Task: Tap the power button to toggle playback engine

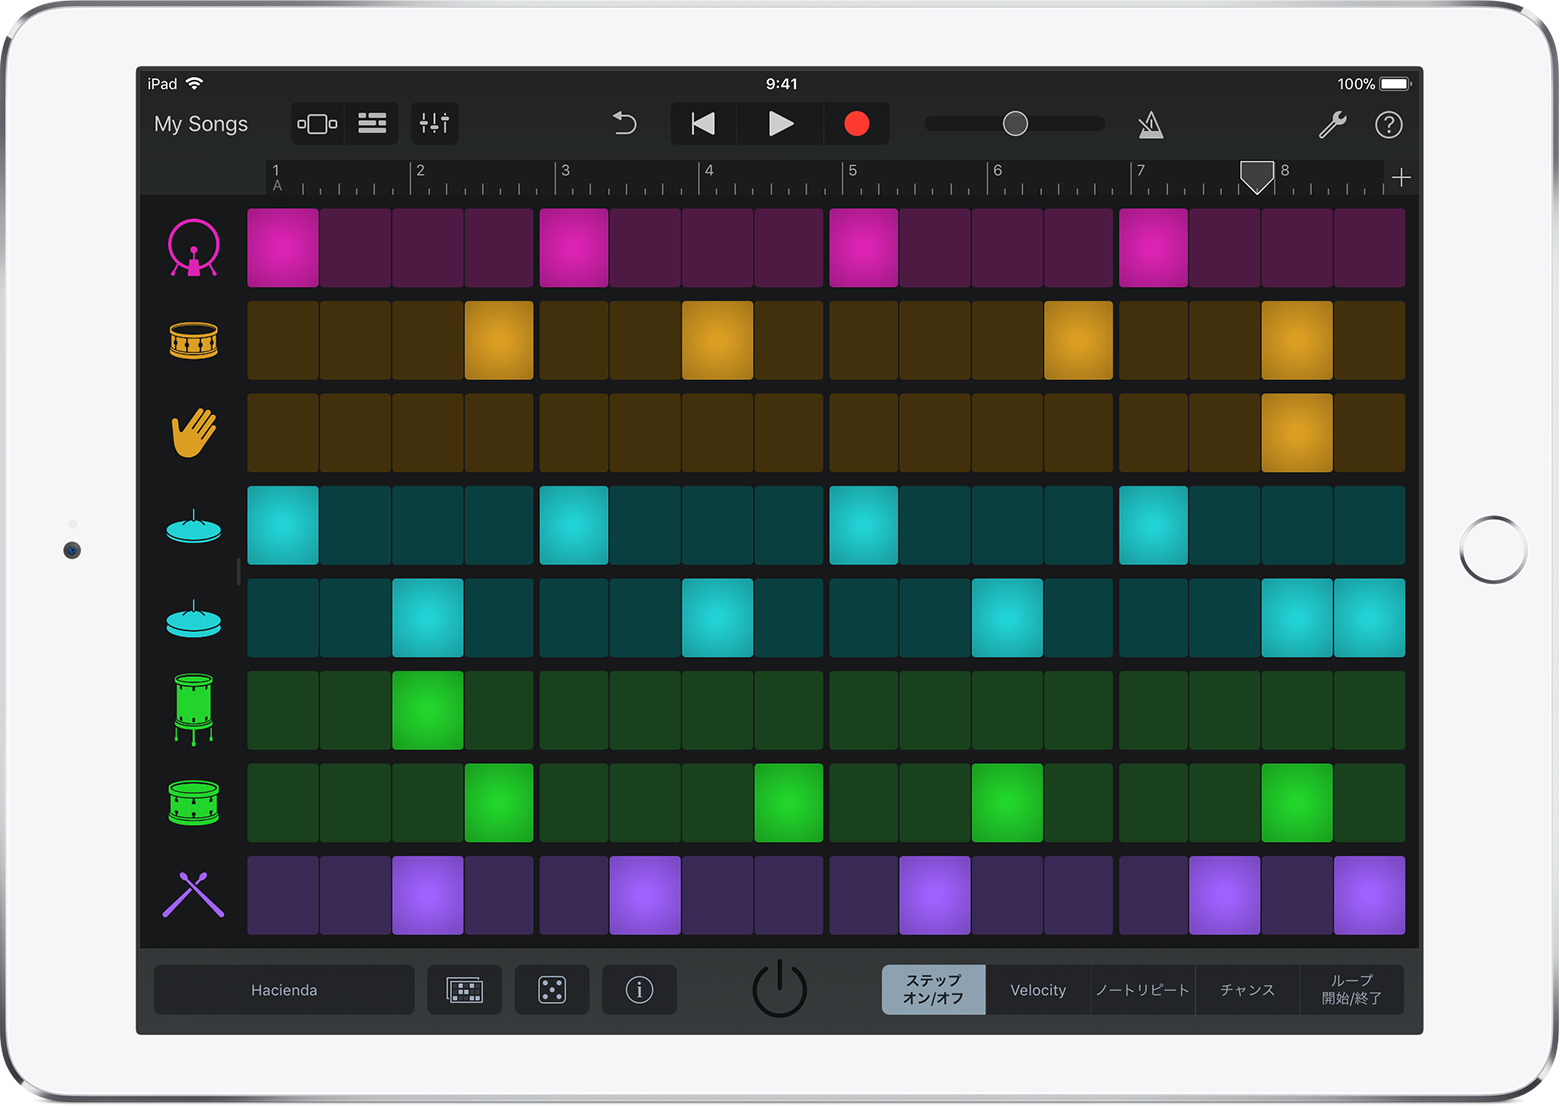Action: 780,990
